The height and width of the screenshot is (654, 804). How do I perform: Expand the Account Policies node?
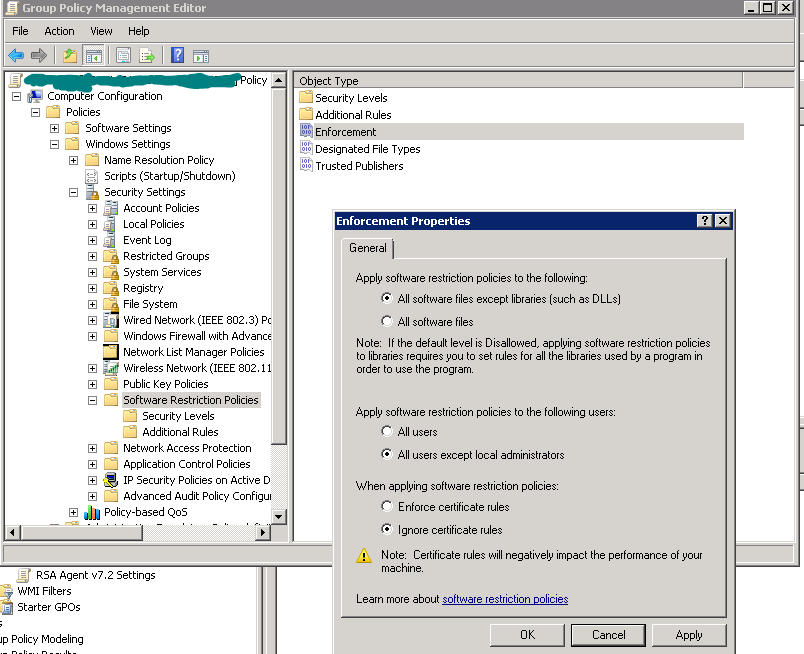(92, 208)
